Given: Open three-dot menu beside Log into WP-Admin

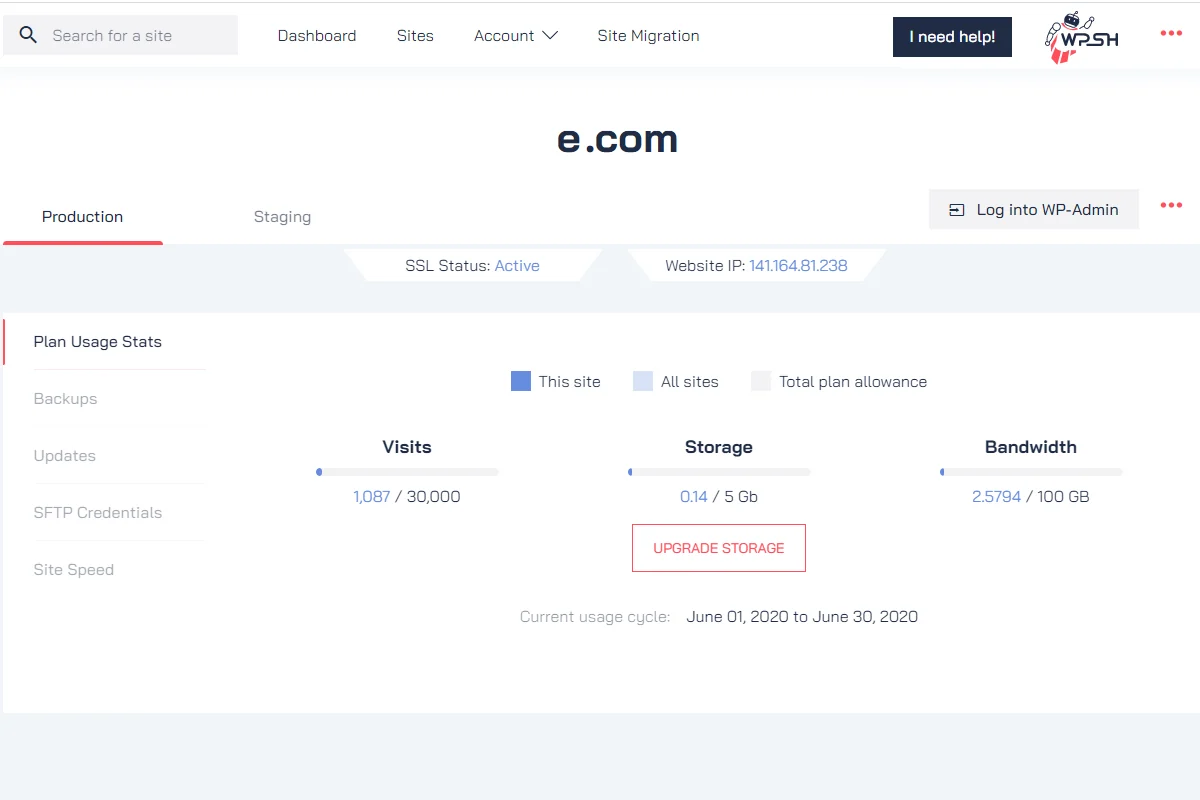Looking at the screenshot, I should pos(1170,206).
